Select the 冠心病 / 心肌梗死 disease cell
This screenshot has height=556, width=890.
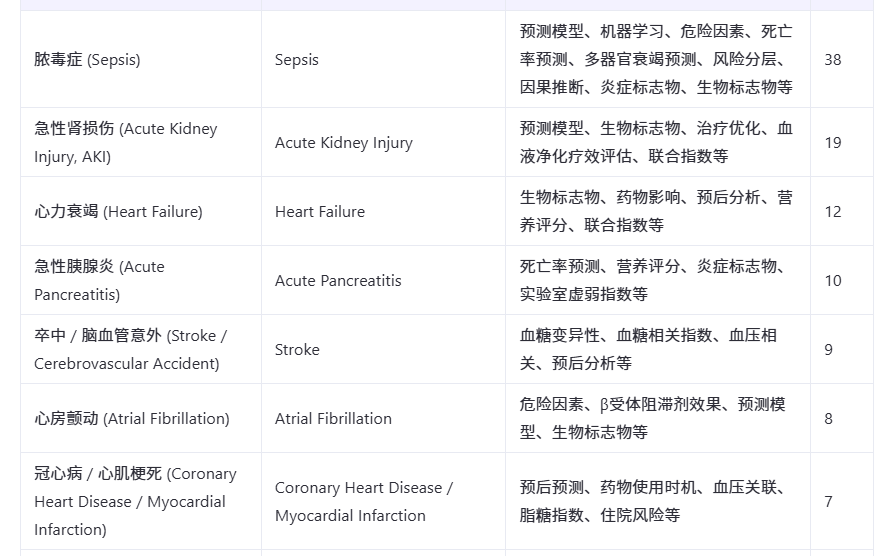coord(141,502)
